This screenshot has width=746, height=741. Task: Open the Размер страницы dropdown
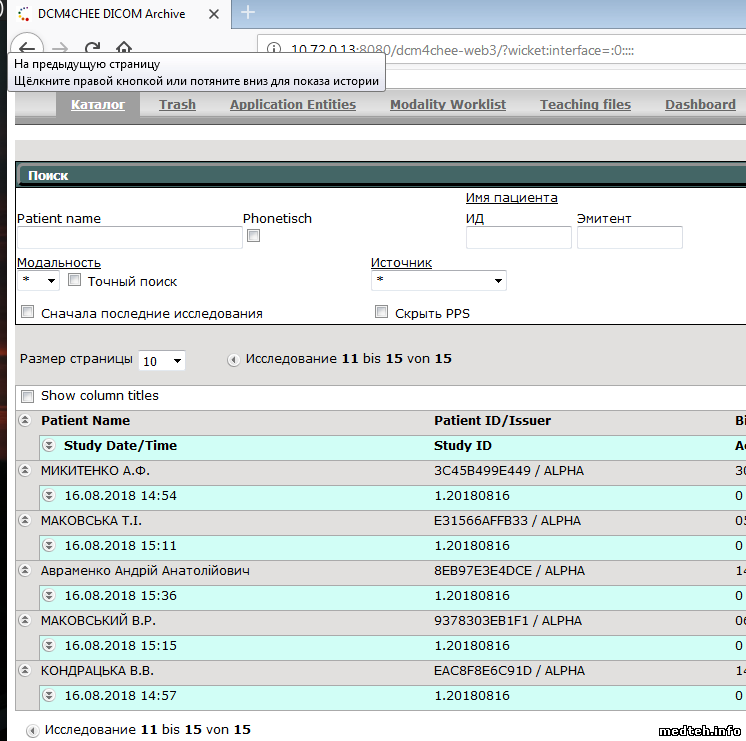[x=162, y=361]
